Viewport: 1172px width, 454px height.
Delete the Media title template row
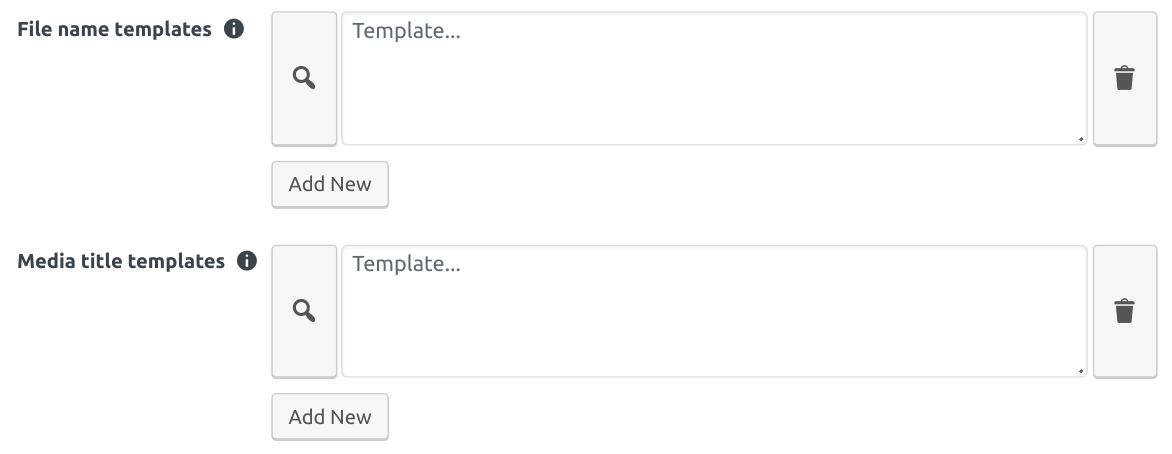(x=1124, y=311)
